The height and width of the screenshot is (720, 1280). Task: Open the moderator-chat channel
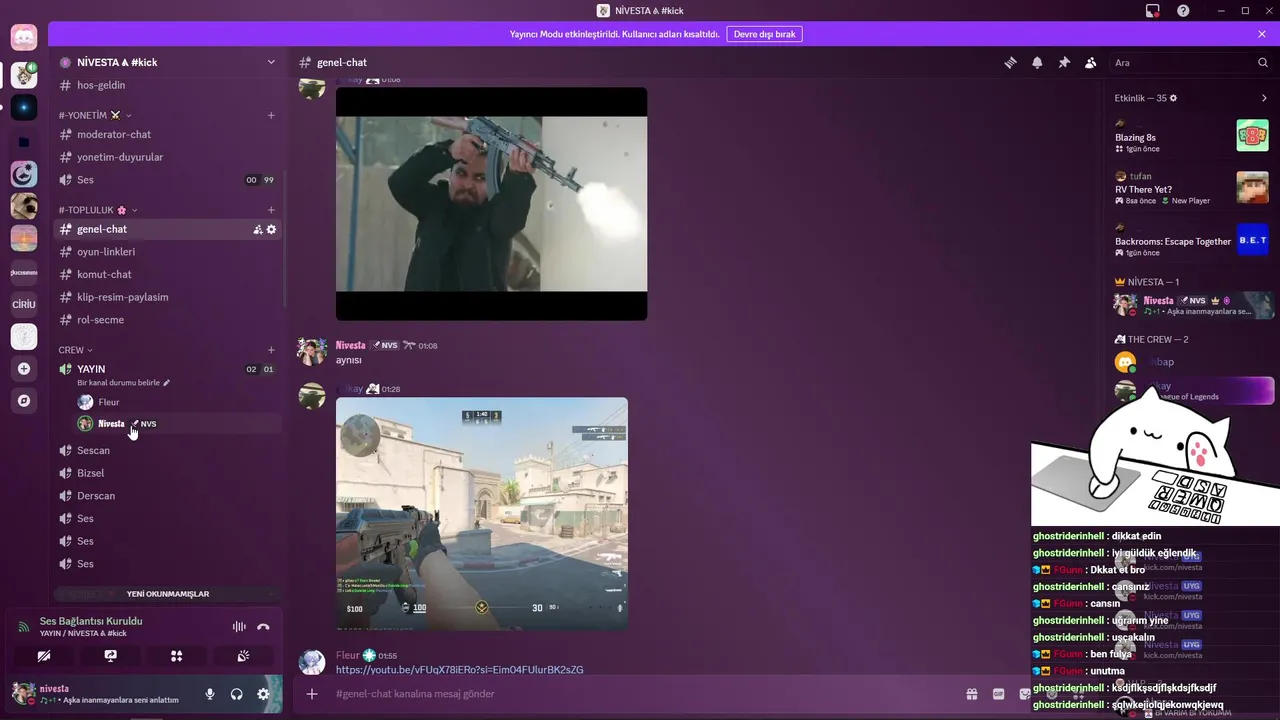[x=167, y=134]
